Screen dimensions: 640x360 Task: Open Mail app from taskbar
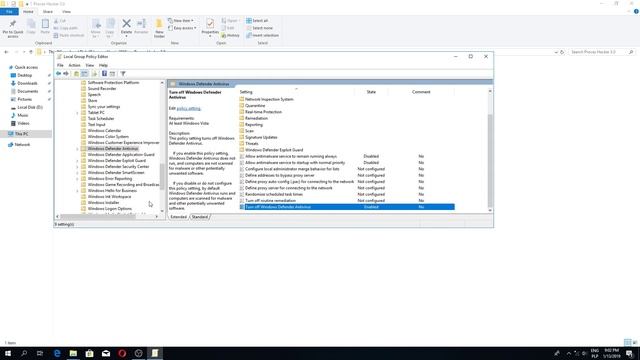click(106, 353)
